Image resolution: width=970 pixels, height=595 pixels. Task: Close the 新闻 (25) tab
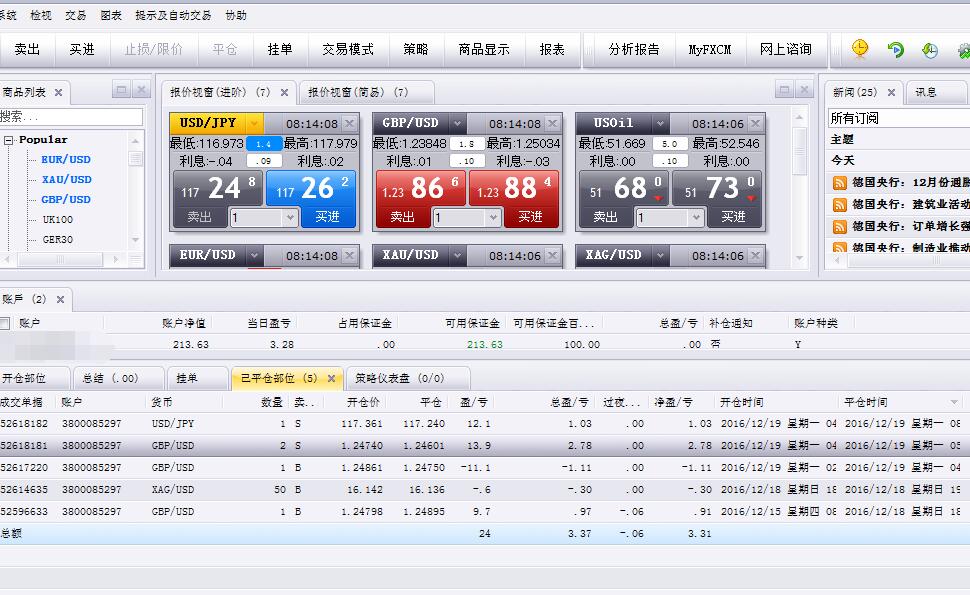[891, 92]
